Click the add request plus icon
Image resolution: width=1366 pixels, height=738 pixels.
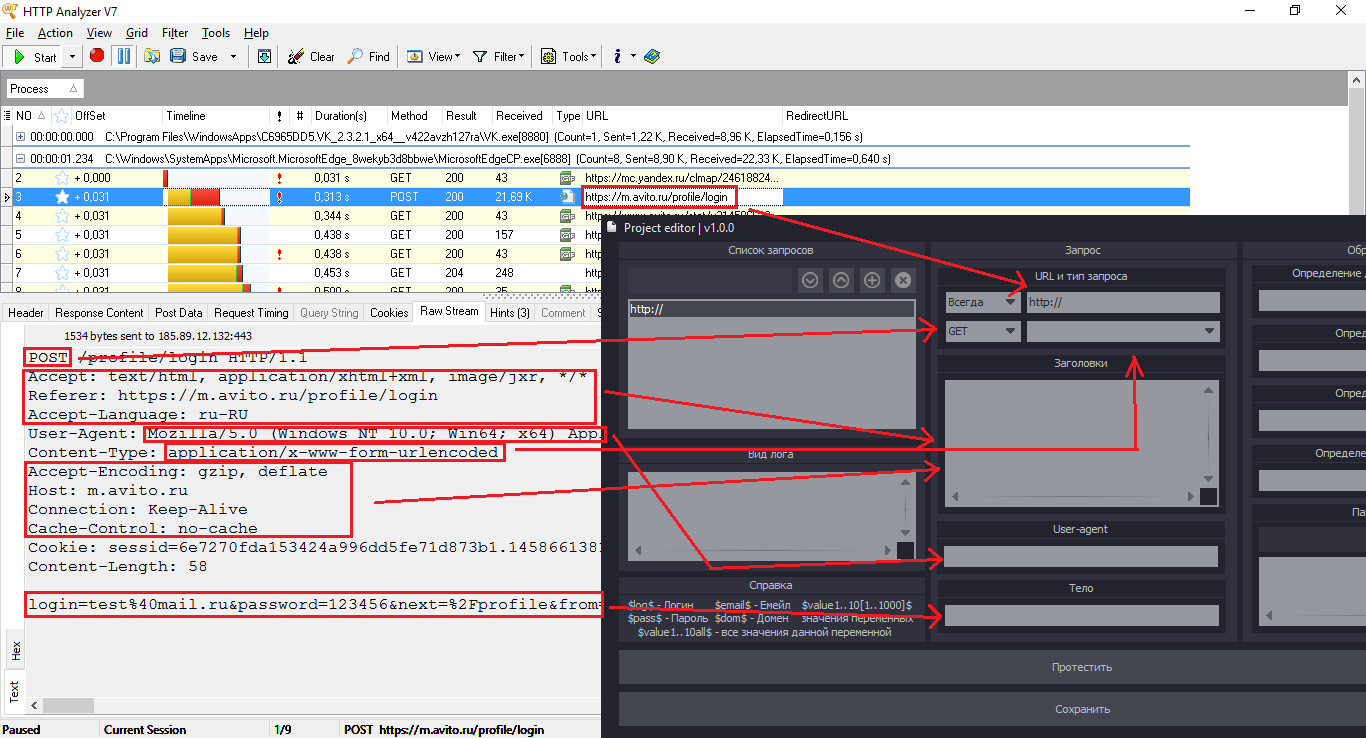click(872, 281)
